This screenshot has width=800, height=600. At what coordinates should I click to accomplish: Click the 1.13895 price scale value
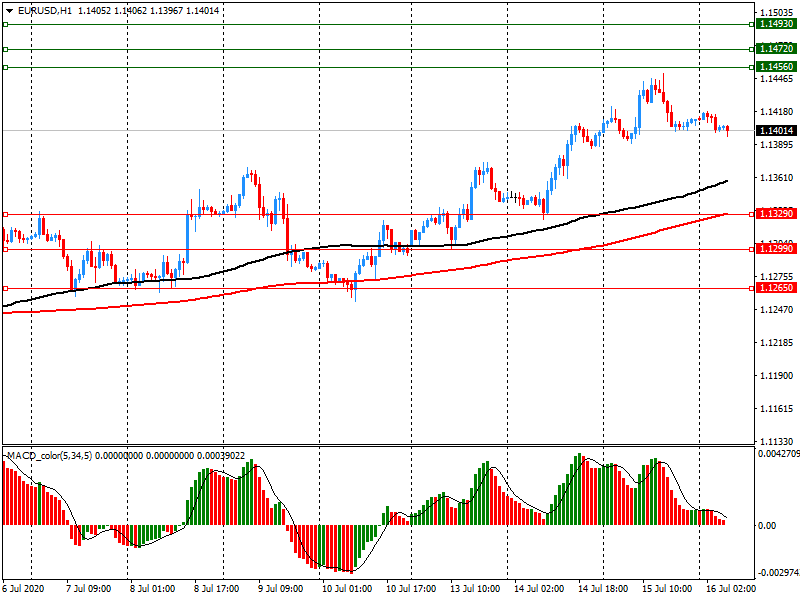pos(777,145)
